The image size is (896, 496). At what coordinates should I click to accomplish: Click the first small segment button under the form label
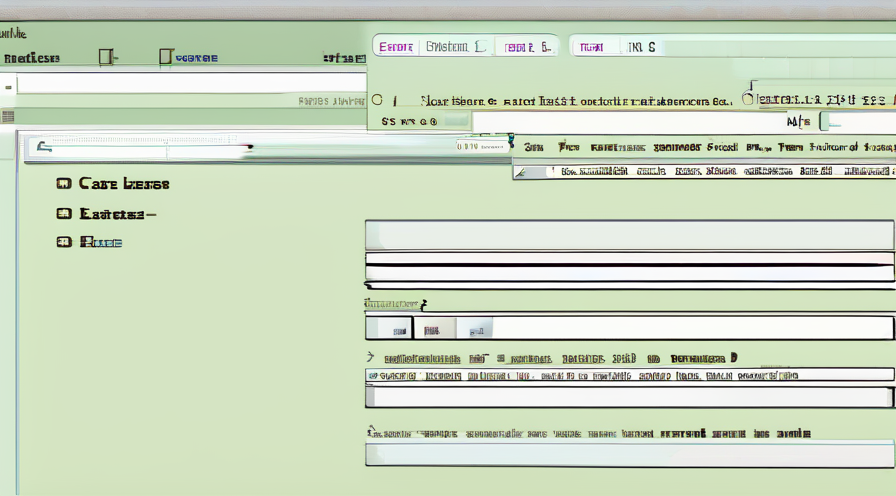coord(390,328)
